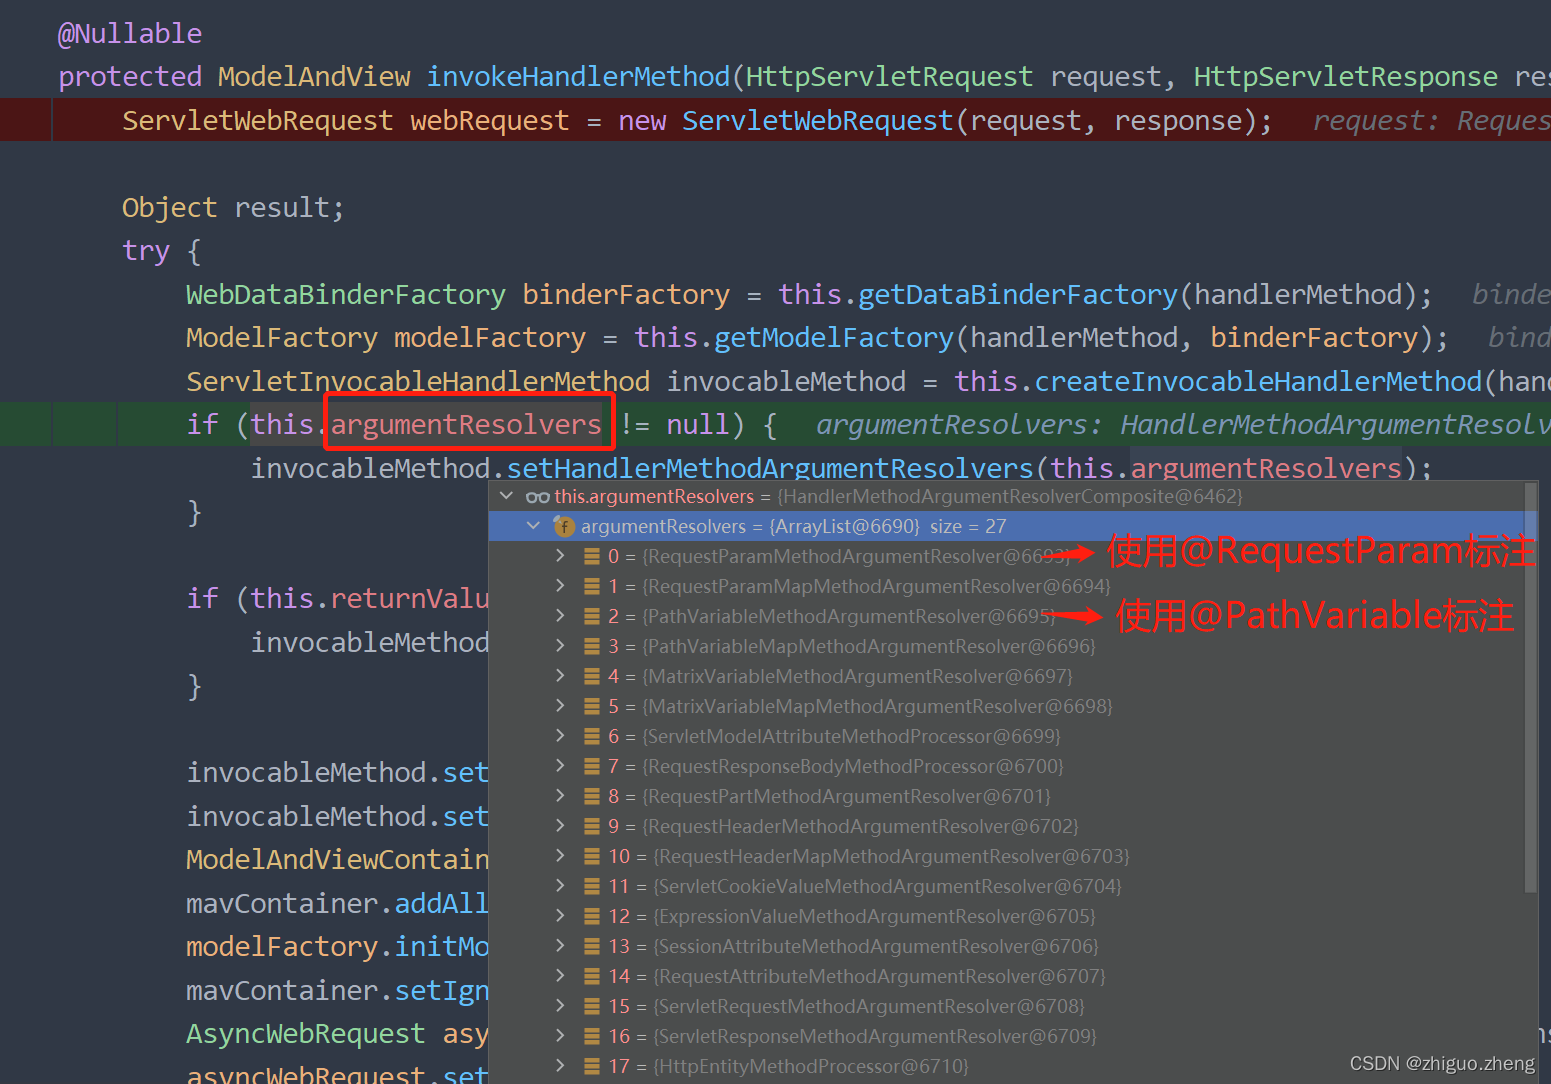
Task: Expand element 2 PathVariableMethodArgumentResolver
Action: (x=560, y=616)
